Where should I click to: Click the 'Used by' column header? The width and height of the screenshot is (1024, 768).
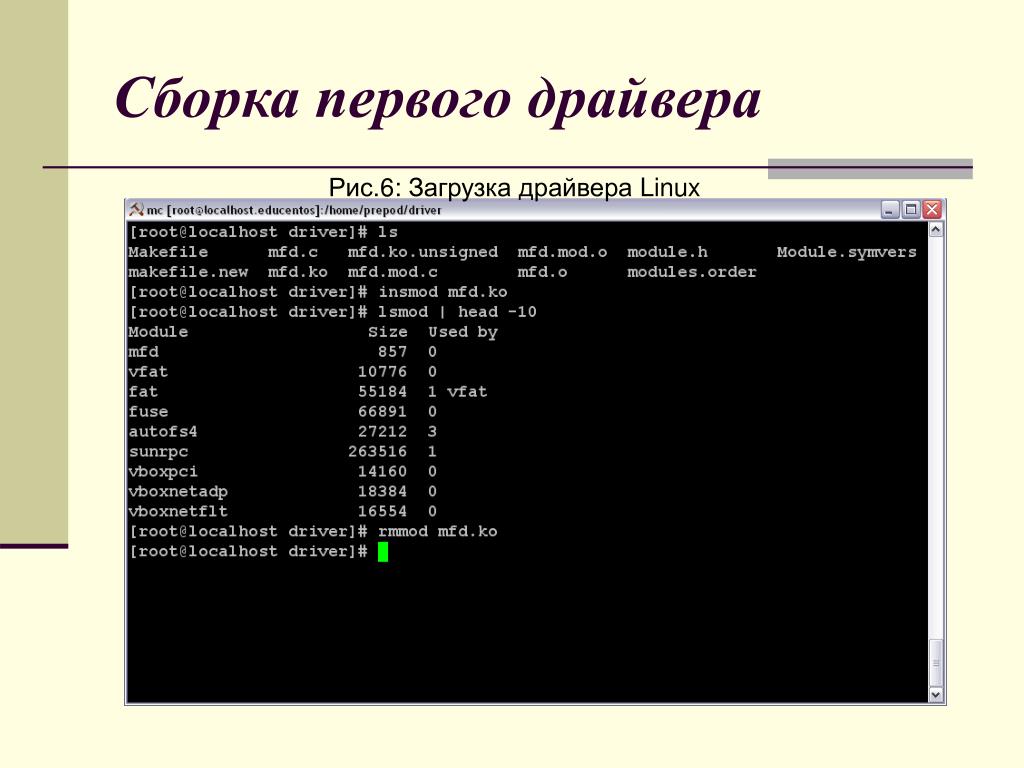(463, 332)
